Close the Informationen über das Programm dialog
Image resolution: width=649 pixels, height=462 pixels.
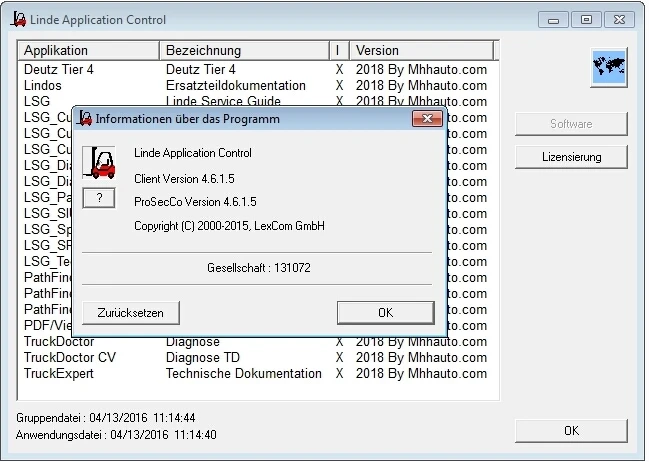point(427,119)
